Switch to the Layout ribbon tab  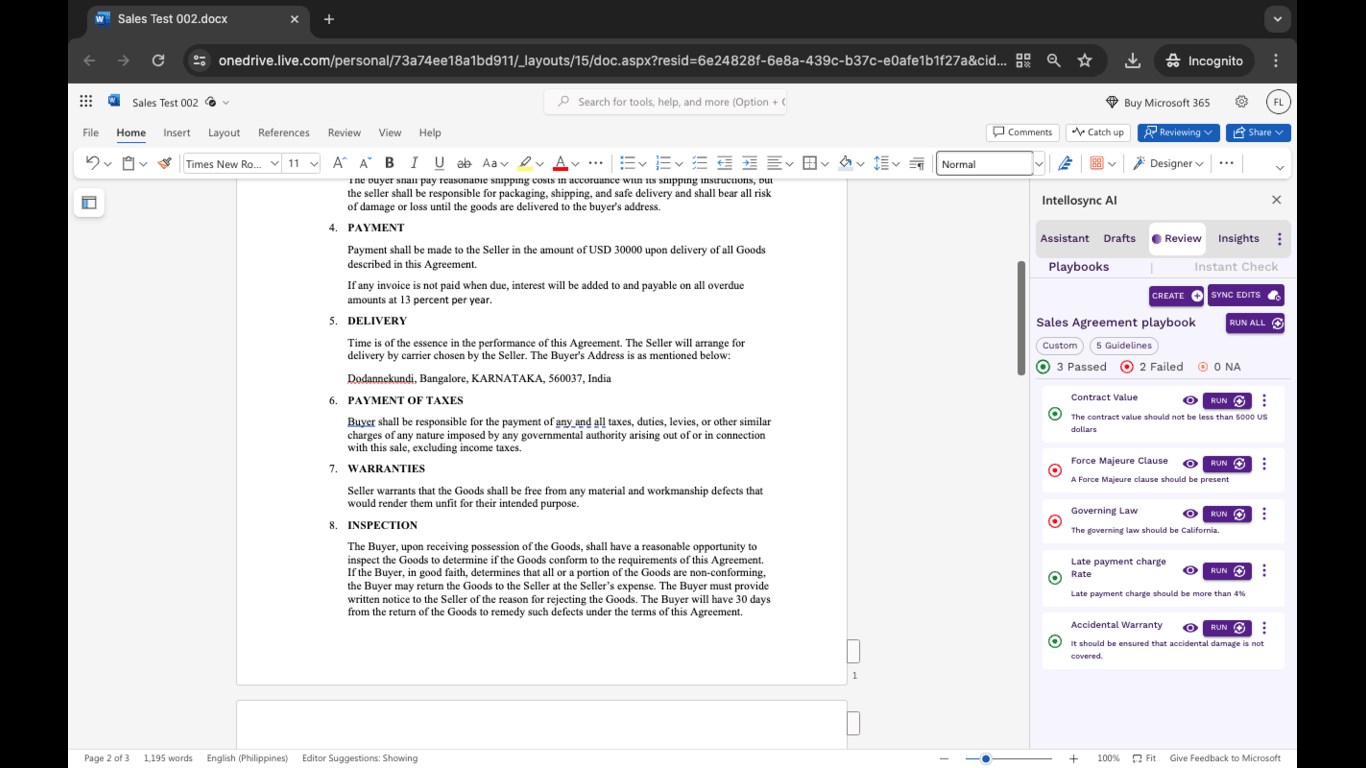point(224,132)
